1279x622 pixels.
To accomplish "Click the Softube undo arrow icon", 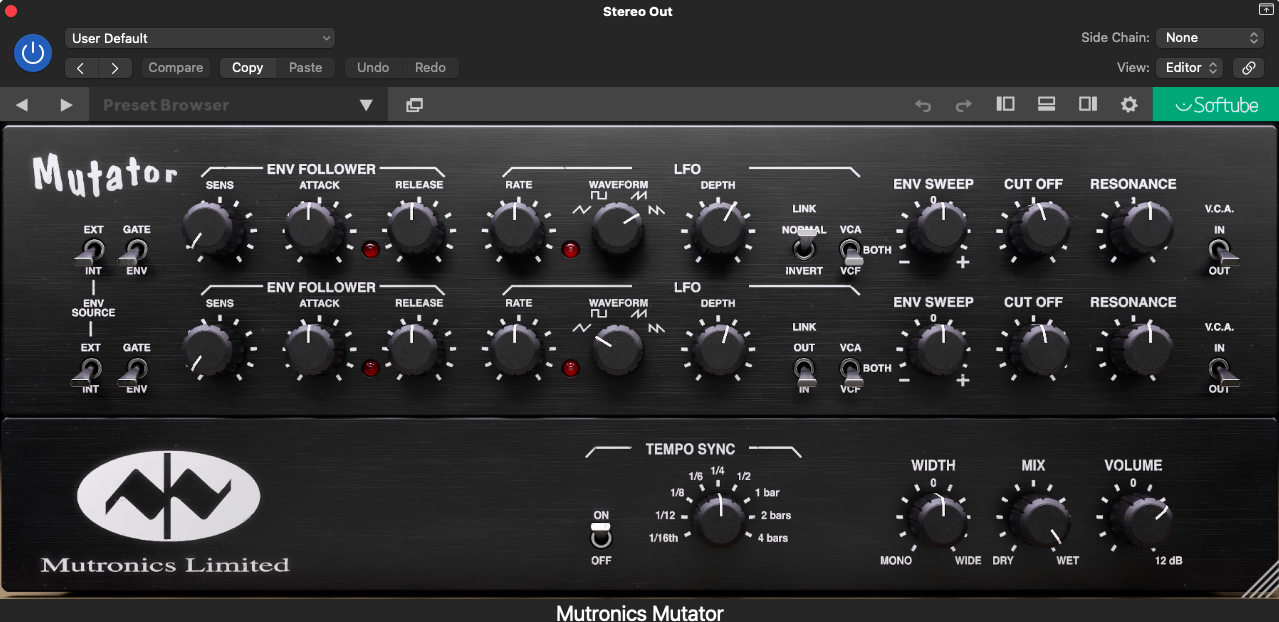I will [923, 105].
